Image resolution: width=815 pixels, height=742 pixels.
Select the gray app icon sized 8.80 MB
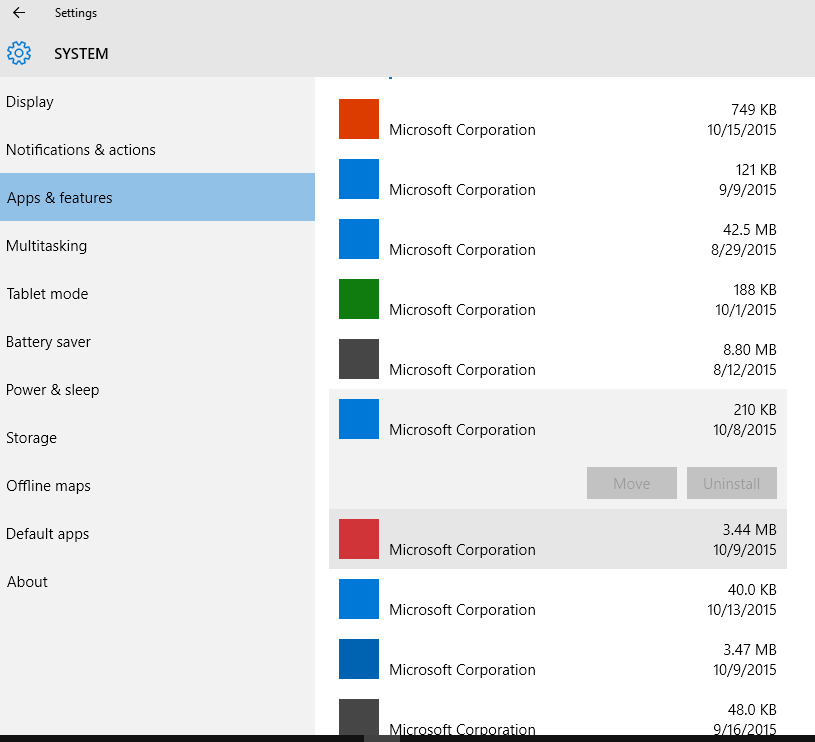click(359, 359)
